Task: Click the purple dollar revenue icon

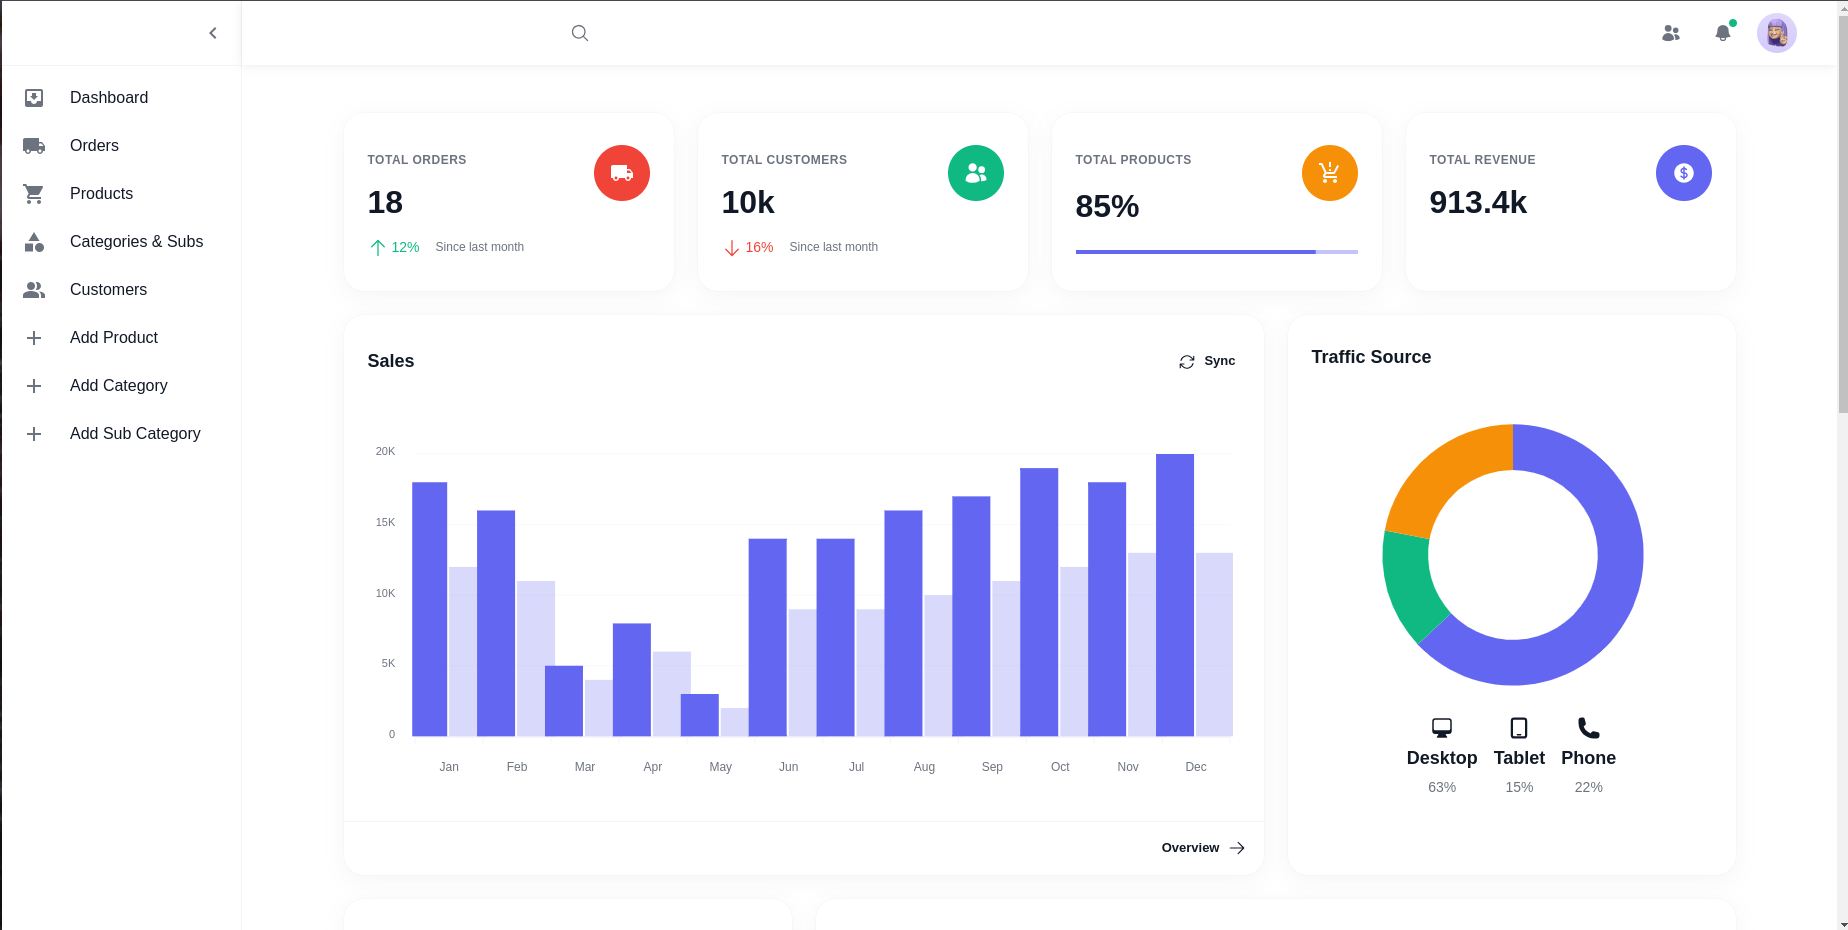Action: pos(1683,173)
